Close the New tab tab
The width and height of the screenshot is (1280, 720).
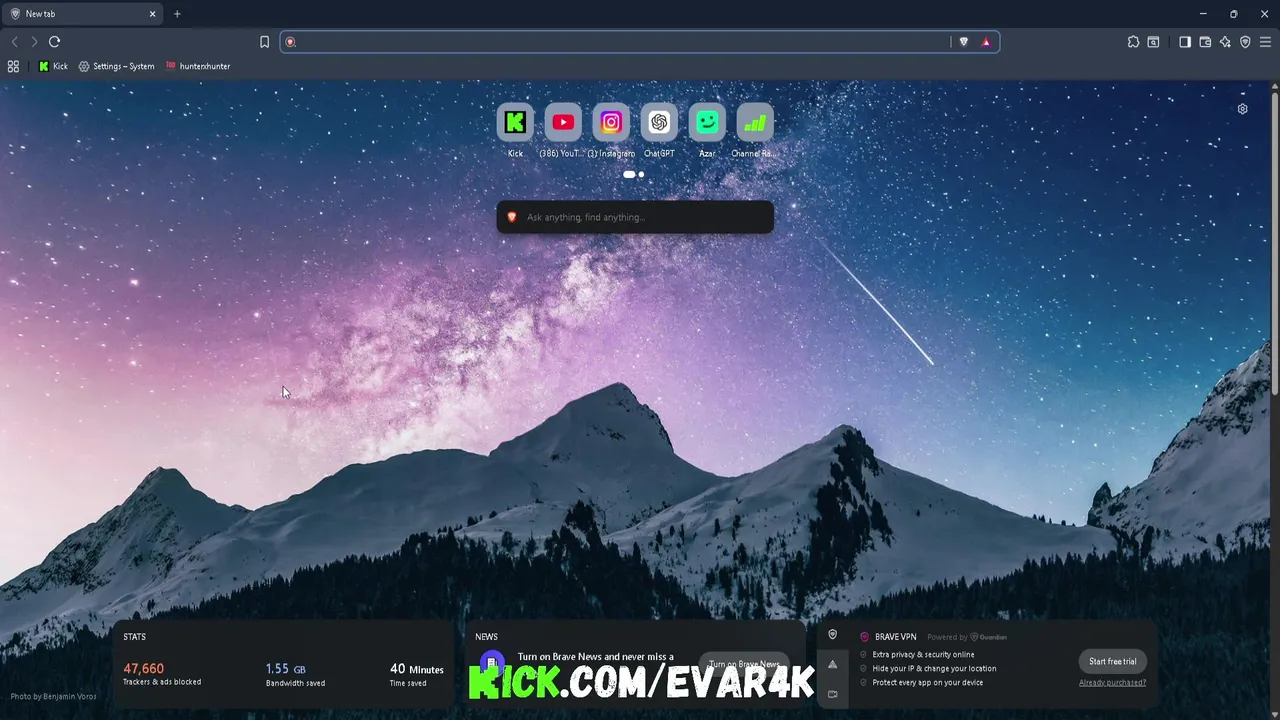point(152,14)
